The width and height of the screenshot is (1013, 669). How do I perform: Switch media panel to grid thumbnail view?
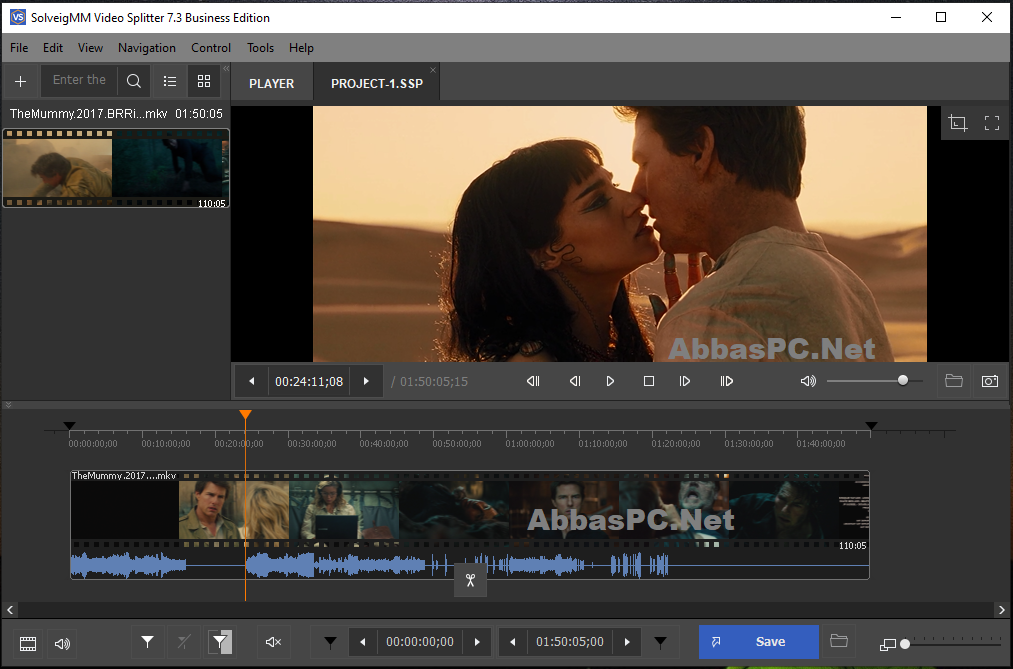204,81
